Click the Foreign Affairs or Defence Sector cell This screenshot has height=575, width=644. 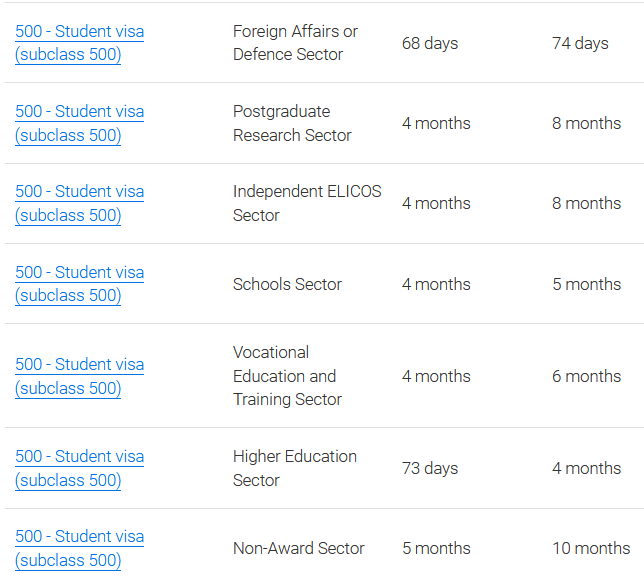tap(295, 43)
